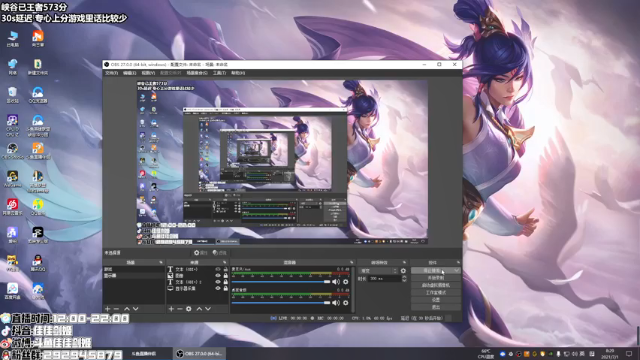Click the transition duration input field
The image size is (640, 360).
384,279
